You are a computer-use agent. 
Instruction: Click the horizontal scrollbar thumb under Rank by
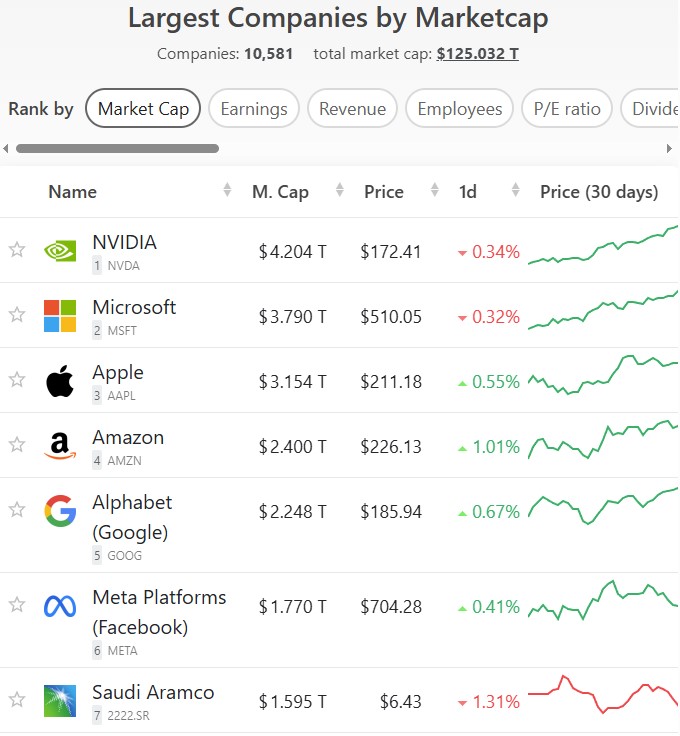(117, 148)
